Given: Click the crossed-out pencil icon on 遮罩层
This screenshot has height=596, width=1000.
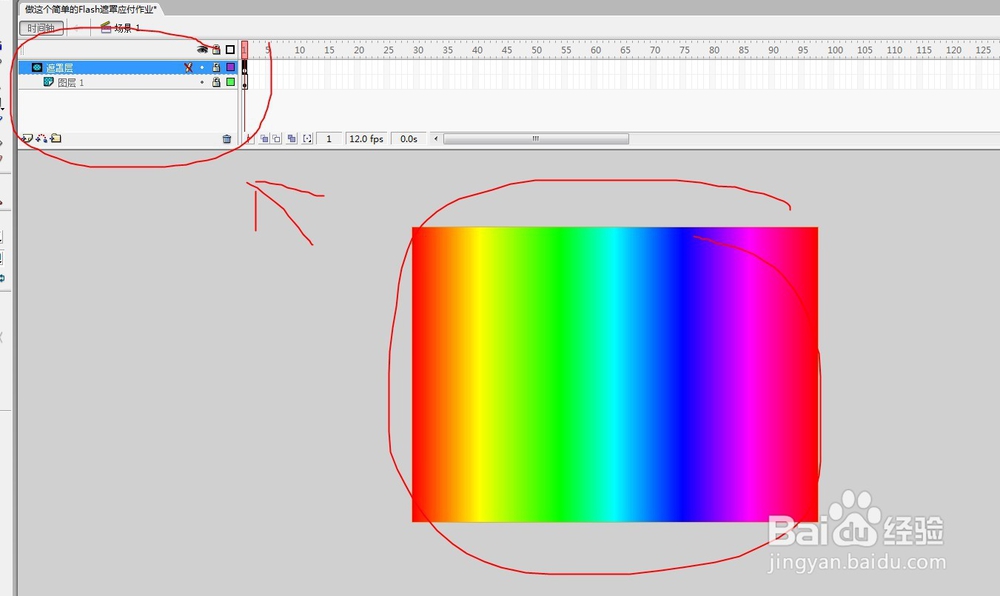Looking at the screenshot, I should [x=188, y=67].
